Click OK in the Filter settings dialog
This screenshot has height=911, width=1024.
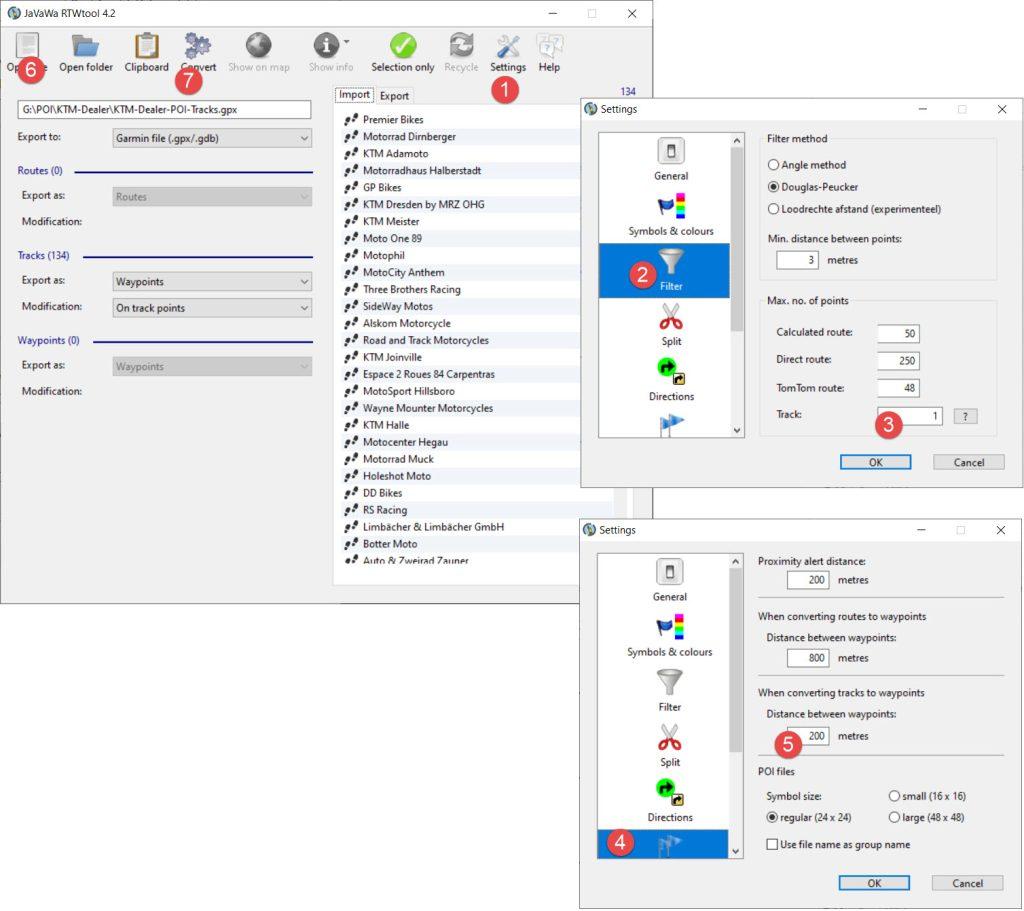(875, 462)
